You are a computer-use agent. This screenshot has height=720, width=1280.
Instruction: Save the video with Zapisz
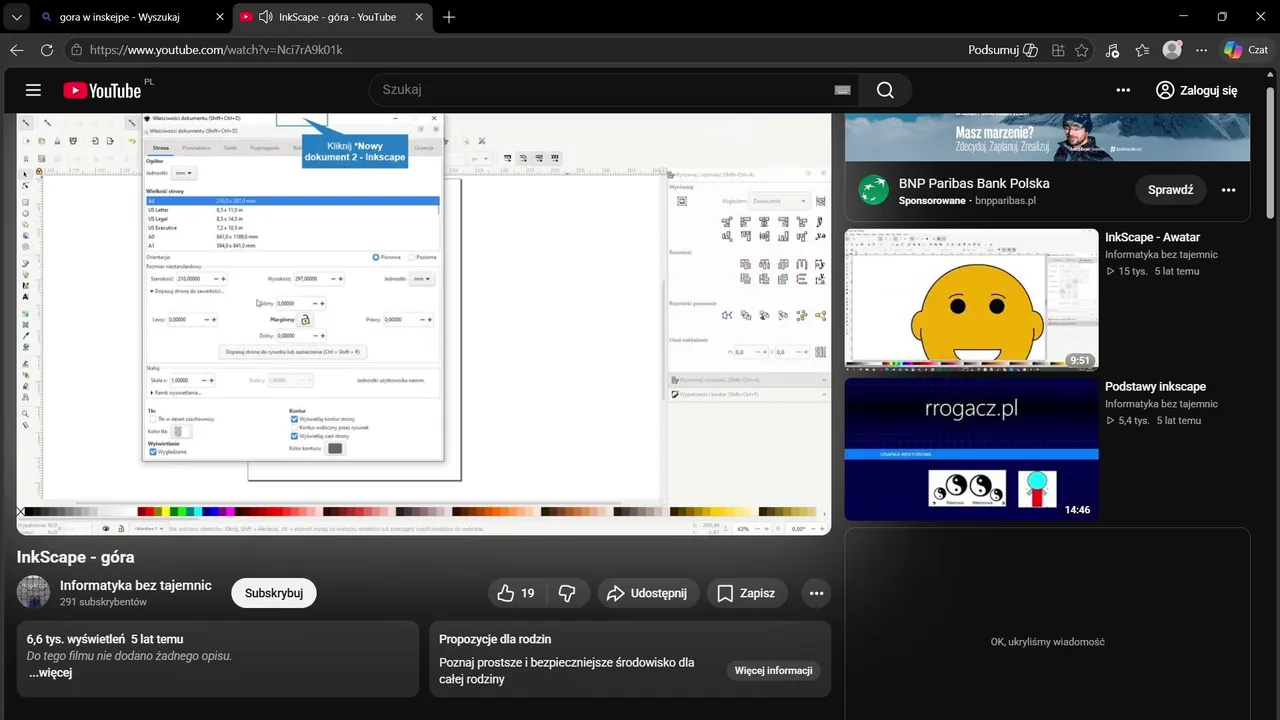(747, 593)
